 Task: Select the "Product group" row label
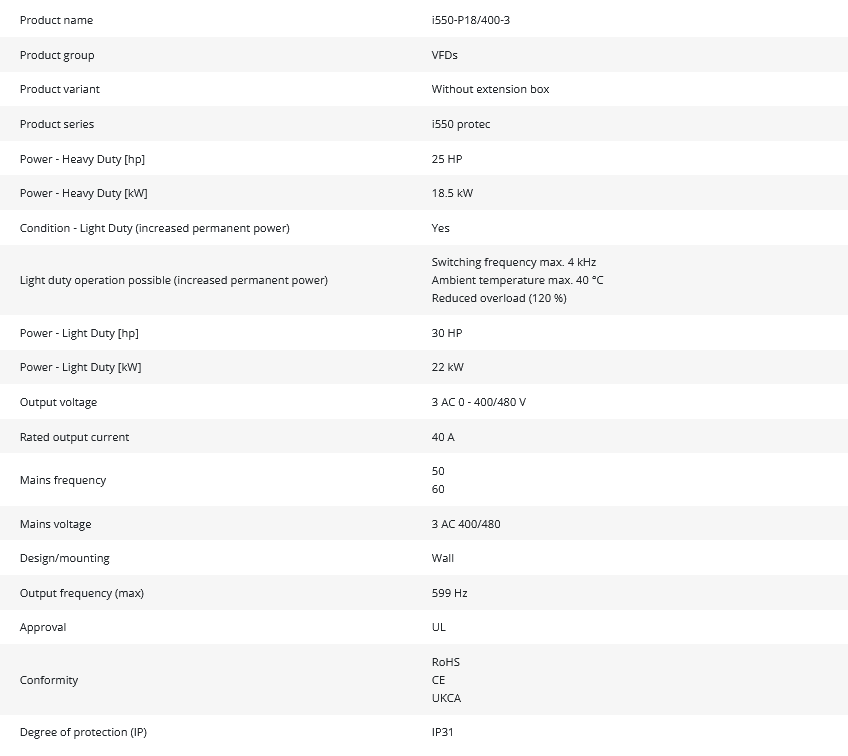coord(57,55)
